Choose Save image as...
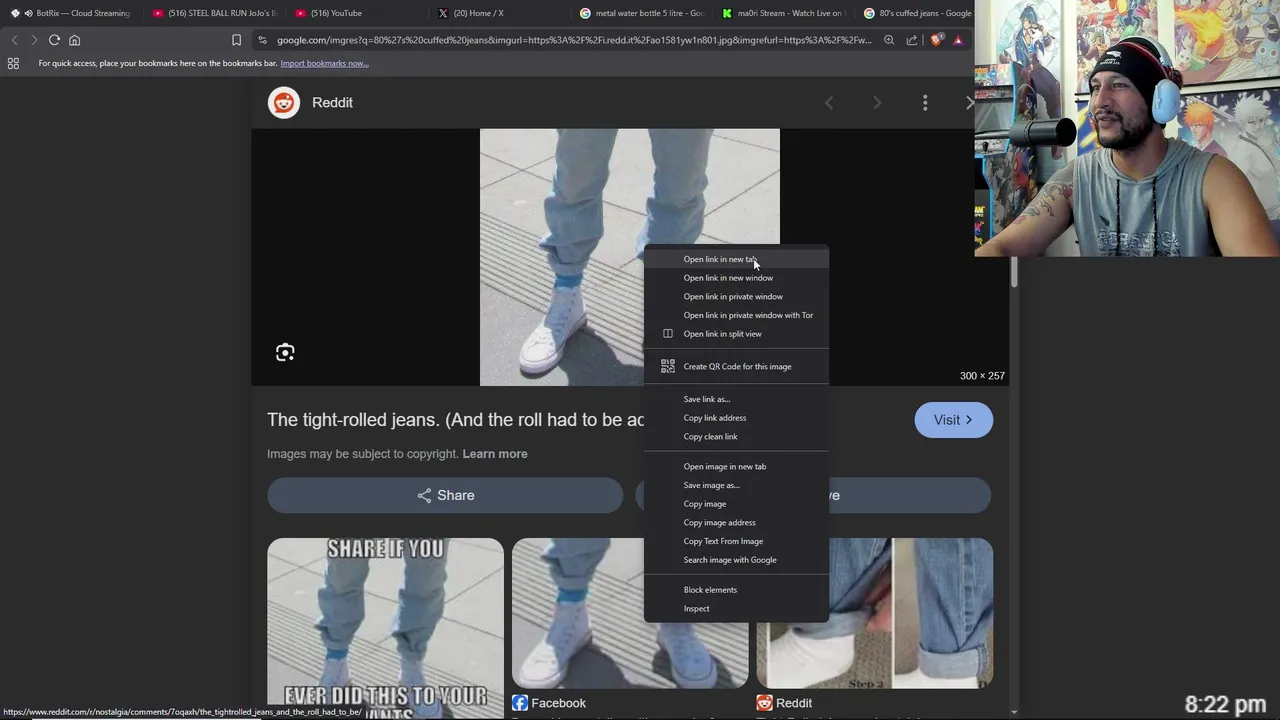Viewport: 1280px width, 720px height. coord(737,485)
